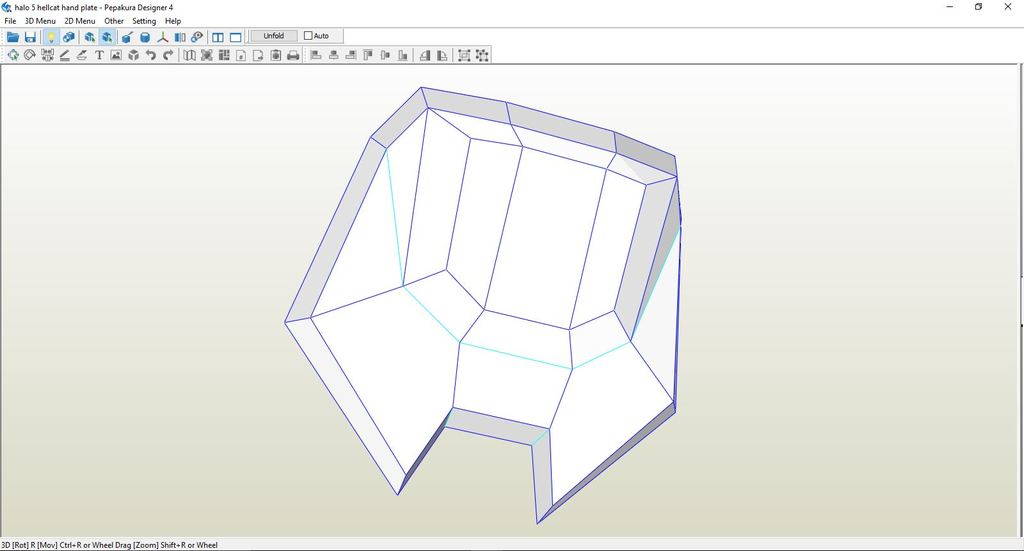The image size is (1024, 551).
Task: Click the blue split-panel icon before the chain link
Action: pos(180,37)
